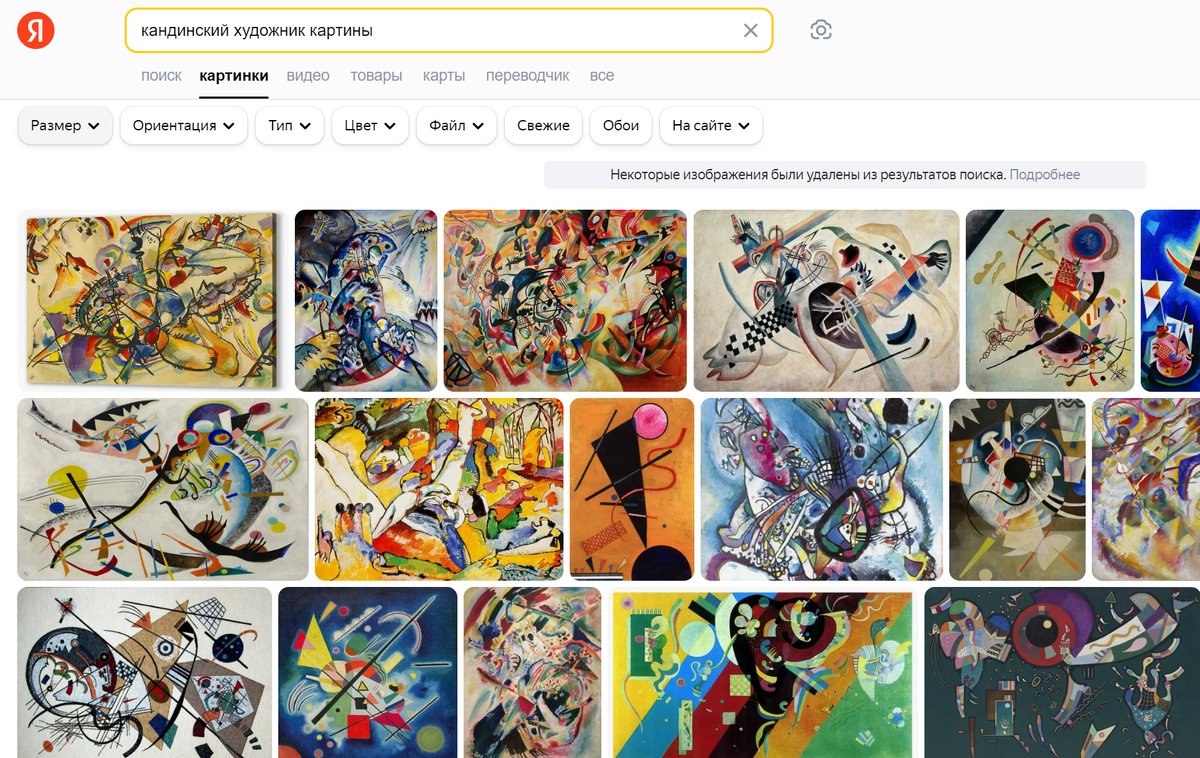Clear the search query with X icon
Image resolution: width=1200 pixels, height=758 pixels.
click(x=751, y=30)
